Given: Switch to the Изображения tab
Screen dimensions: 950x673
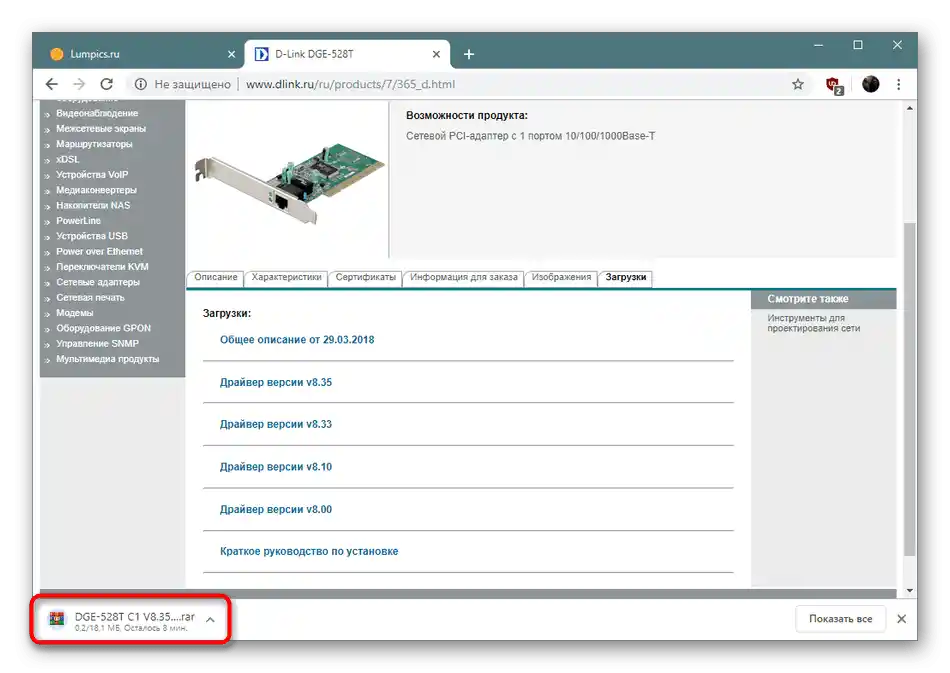Looking at the screenshot, I should (561, 277).
